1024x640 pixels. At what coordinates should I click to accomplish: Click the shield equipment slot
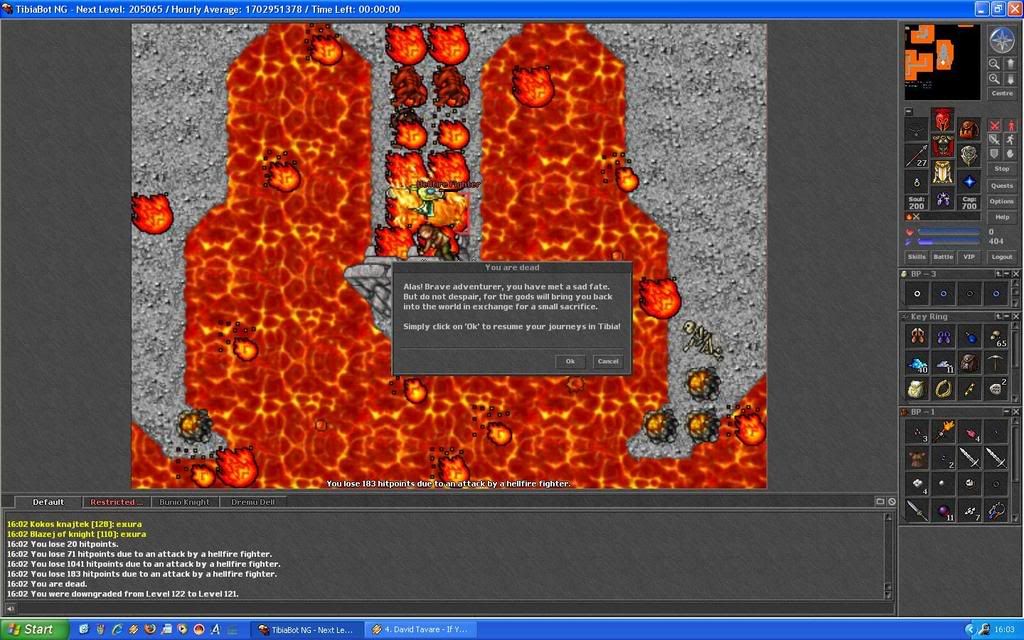(x=970, y=155)
